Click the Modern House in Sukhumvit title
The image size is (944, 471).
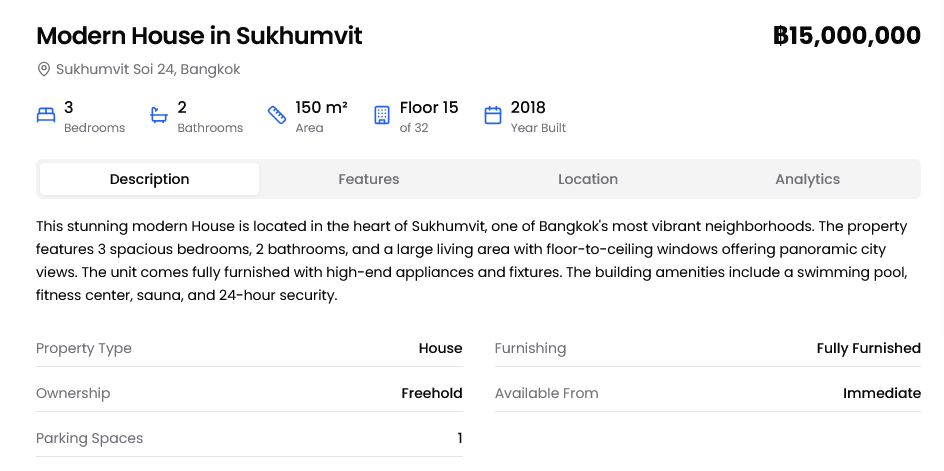click(x=199, y=36)
